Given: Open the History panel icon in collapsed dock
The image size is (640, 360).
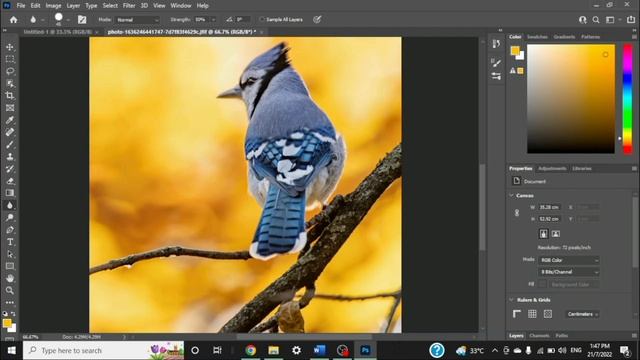Looking at the screenshot, I should coord(496,44).
